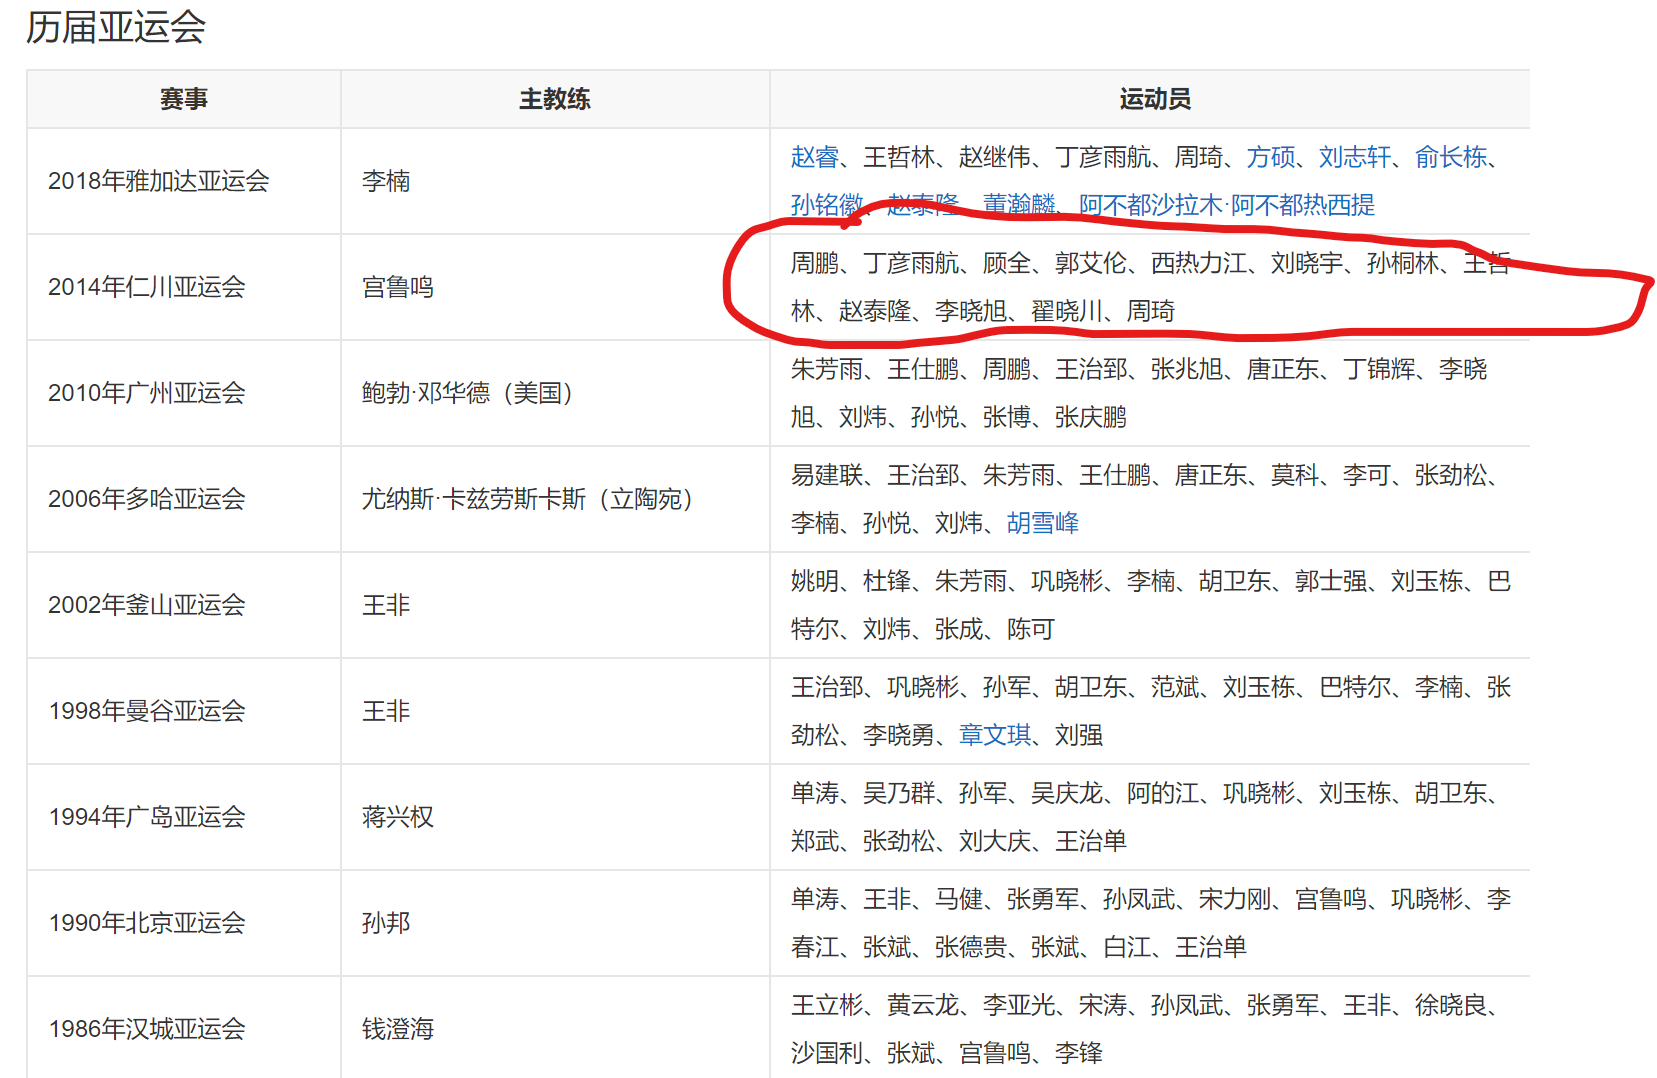1657x1078 pixels.
Task: Click the 1994 roster starting with 单涛、吴乃群
Action: coord(1144,817)
